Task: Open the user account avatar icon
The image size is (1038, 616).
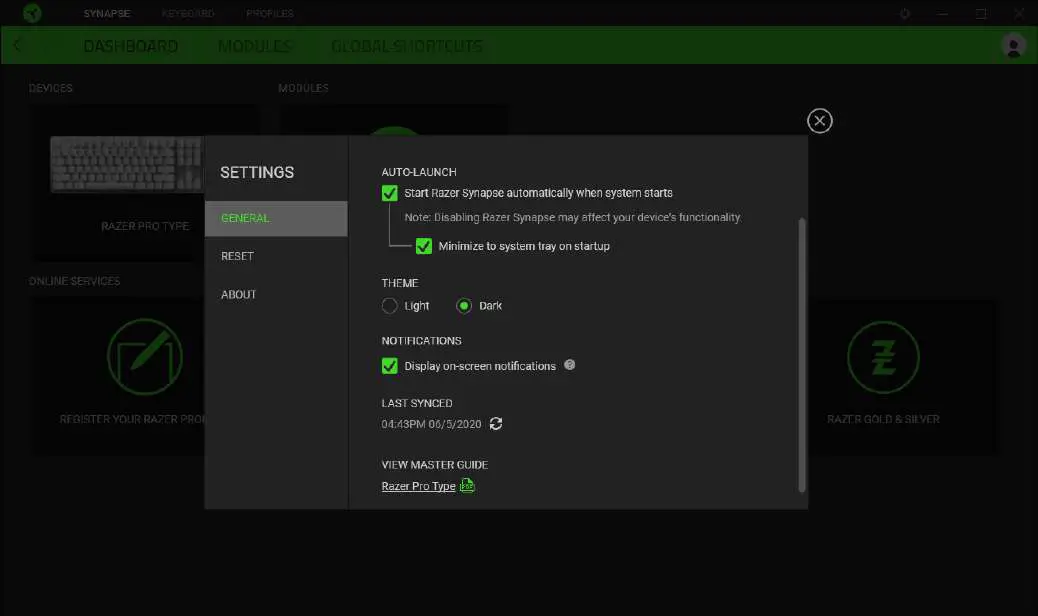Action: tap(1013, 46)
